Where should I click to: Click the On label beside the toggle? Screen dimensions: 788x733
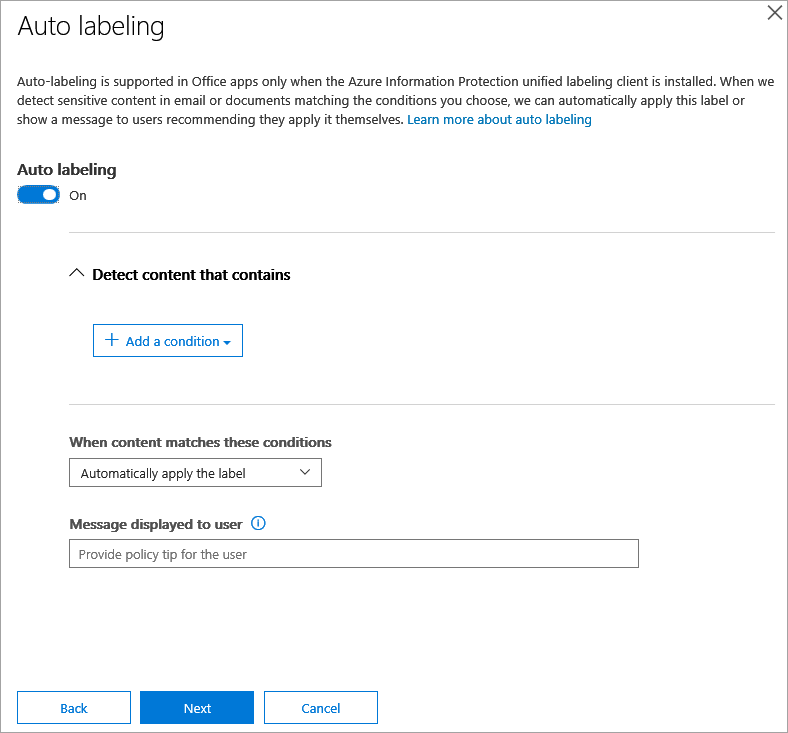tap(78, 195)
